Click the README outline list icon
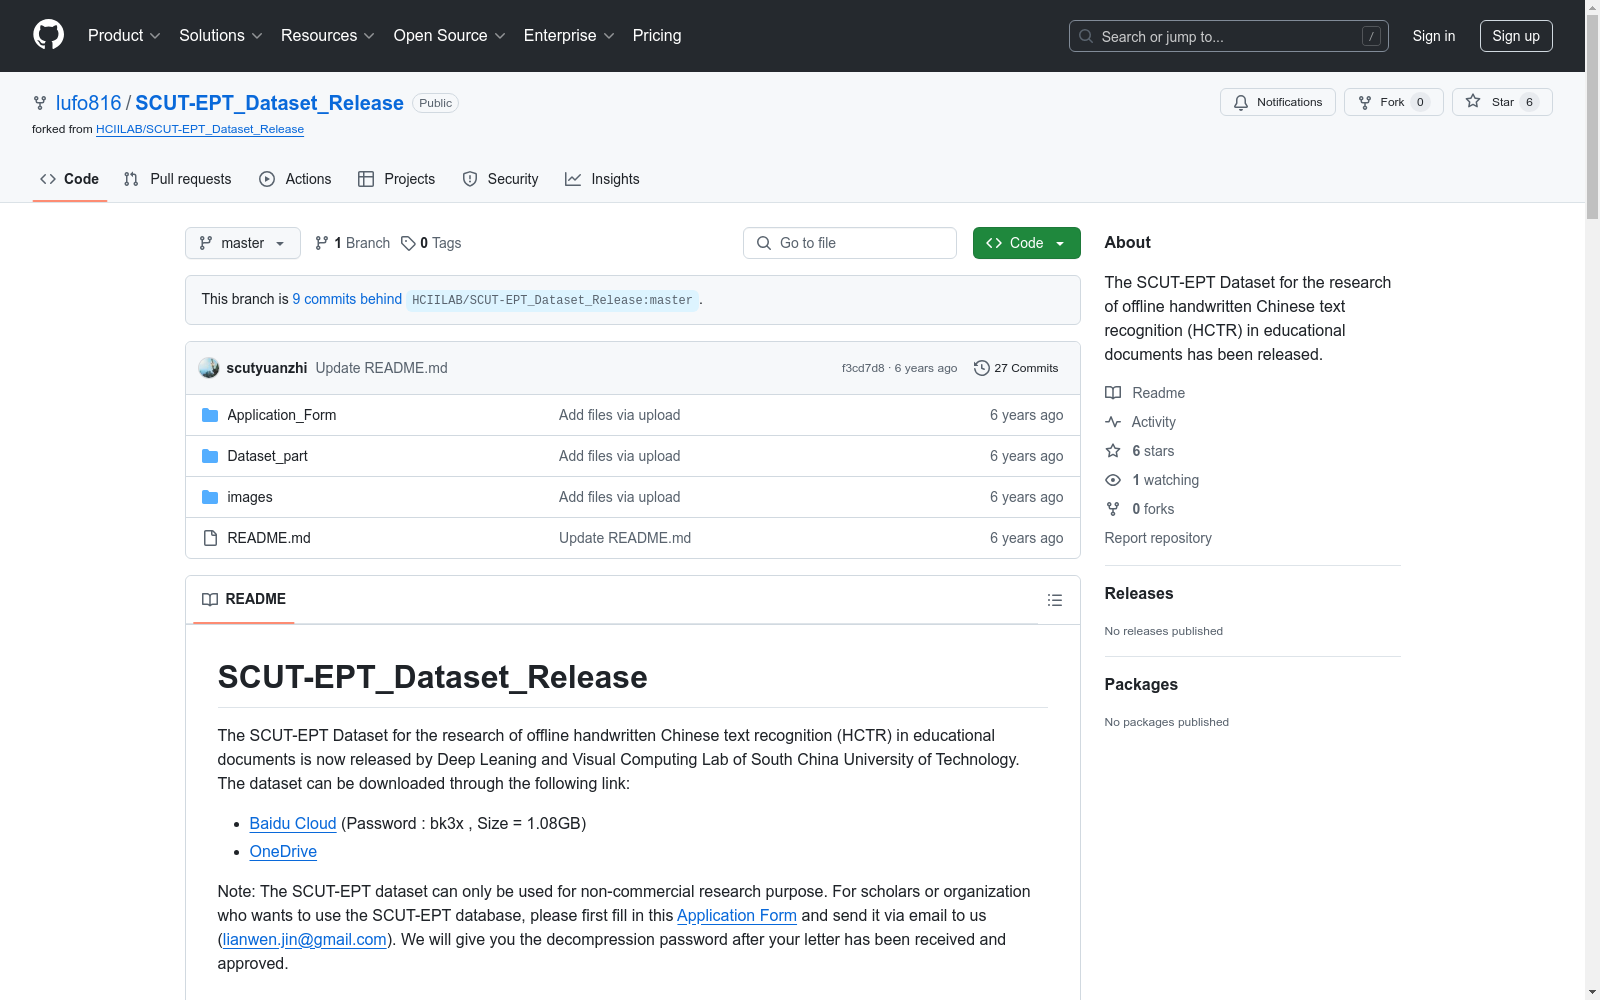 point(1054,600)
